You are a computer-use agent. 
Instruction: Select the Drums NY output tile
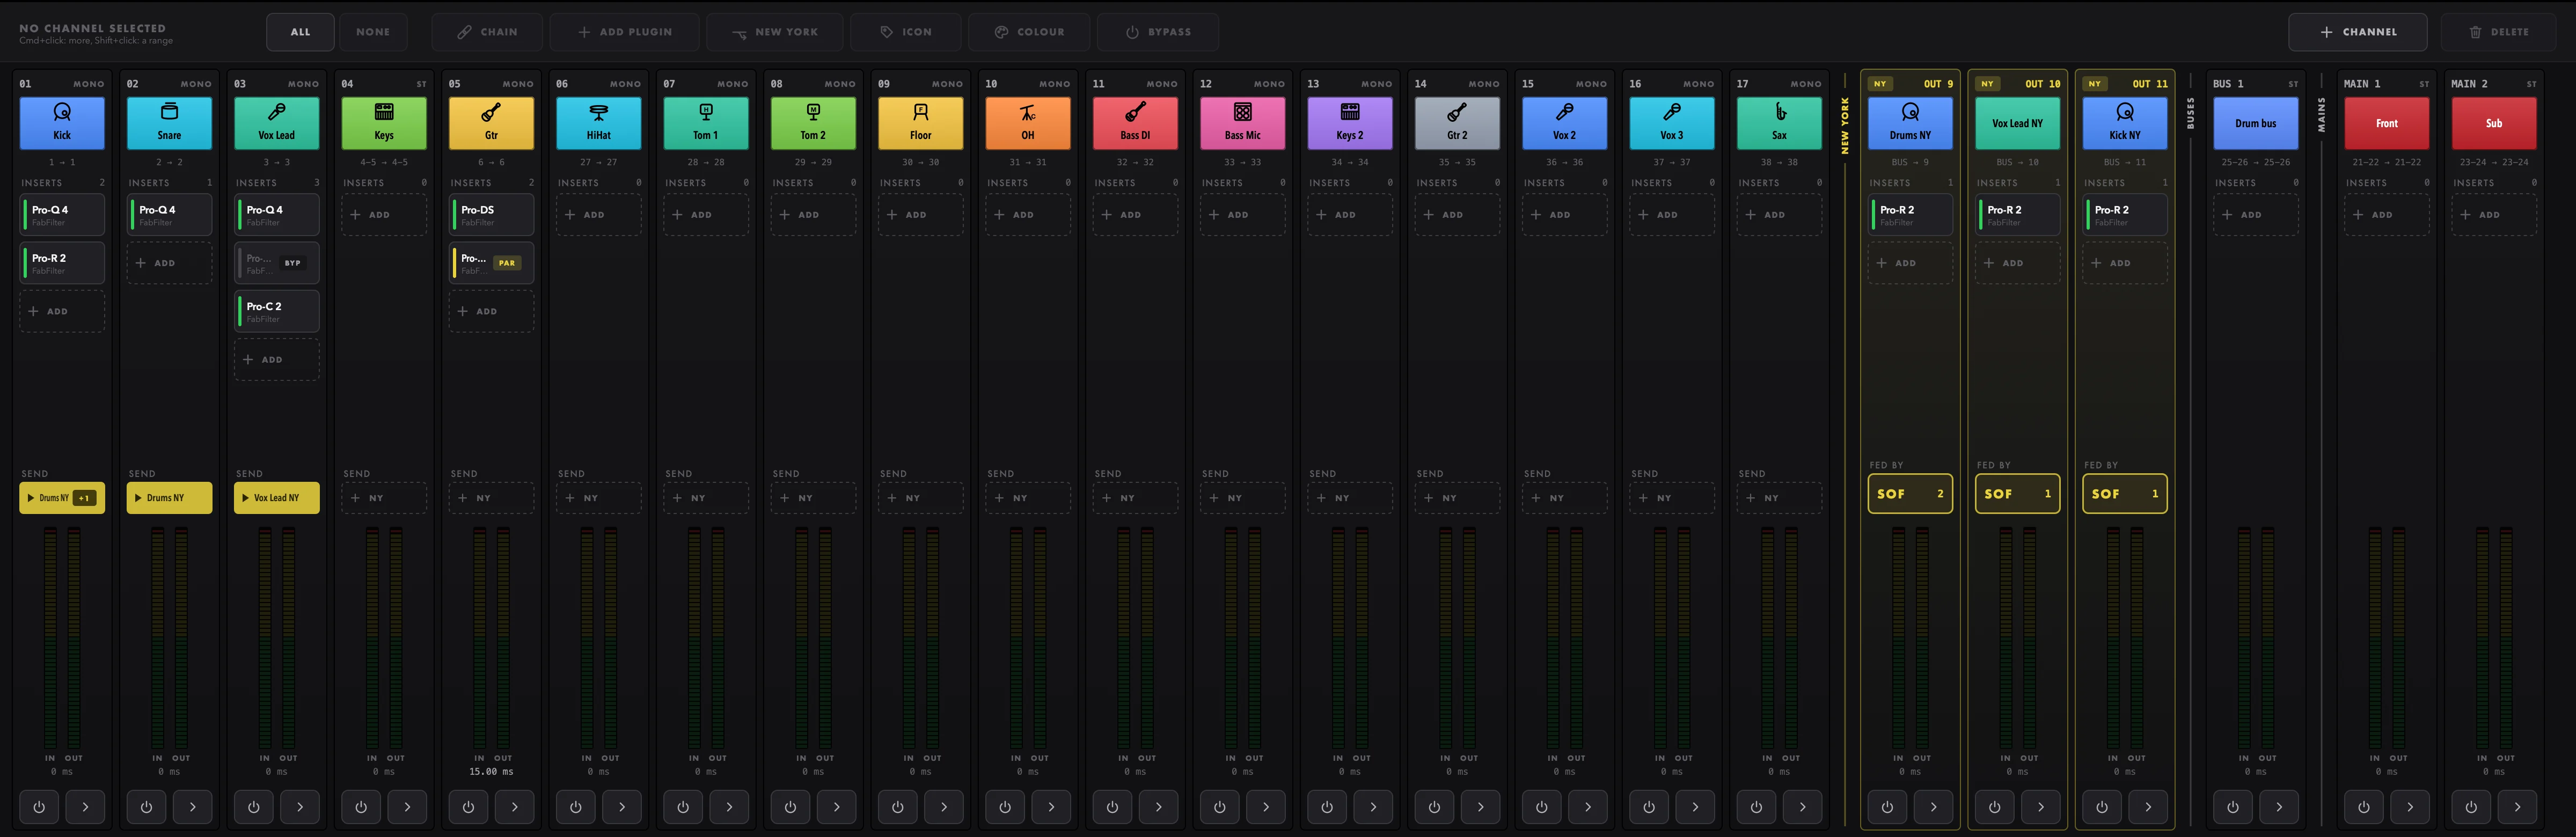click(x=1910, y=123)
